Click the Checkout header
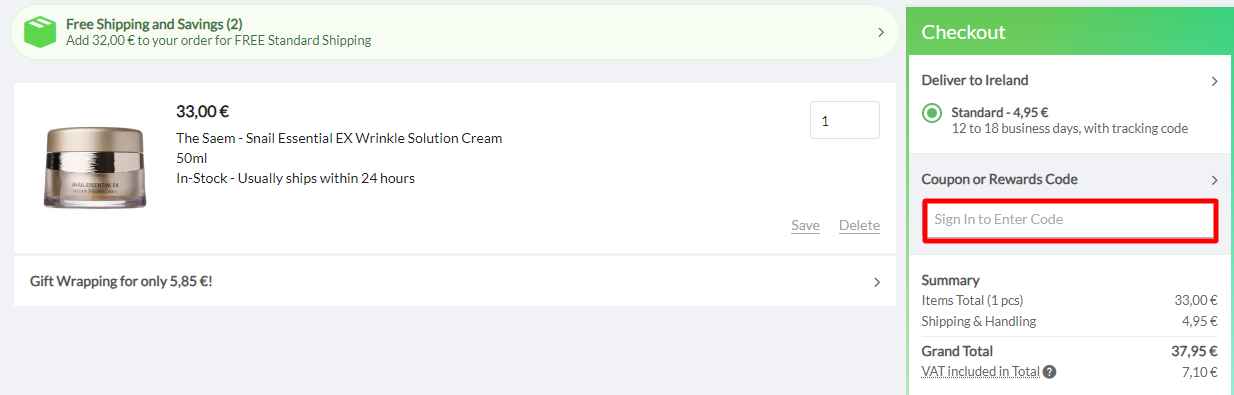Screen dimensions: 1234x395 (963, 32)
